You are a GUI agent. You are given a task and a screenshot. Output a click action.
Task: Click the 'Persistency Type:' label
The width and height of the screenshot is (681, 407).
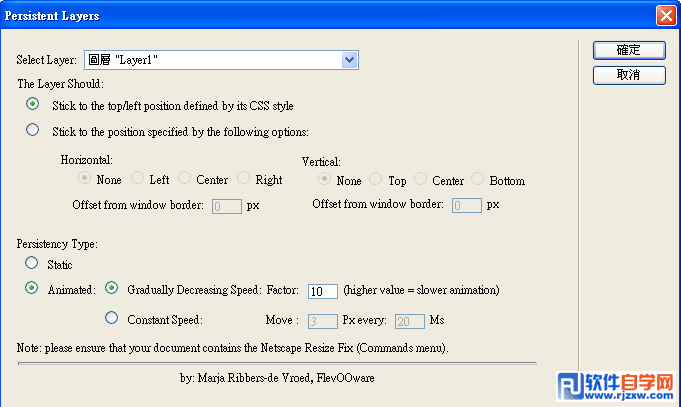[57, 244]
